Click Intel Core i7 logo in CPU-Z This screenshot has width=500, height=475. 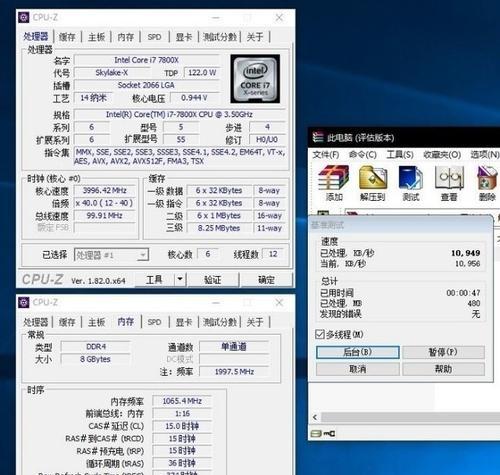(255, 79)
